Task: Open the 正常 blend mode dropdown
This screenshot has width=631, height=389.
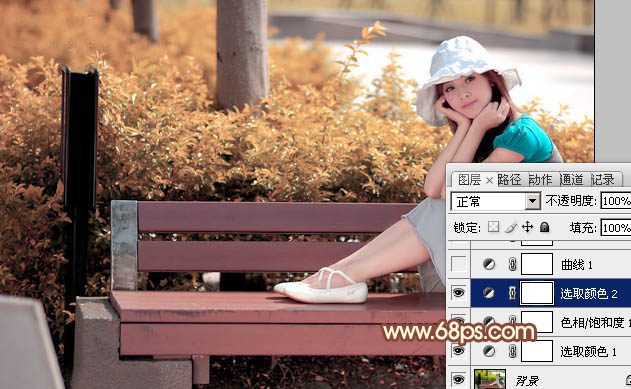Action: 496,201
